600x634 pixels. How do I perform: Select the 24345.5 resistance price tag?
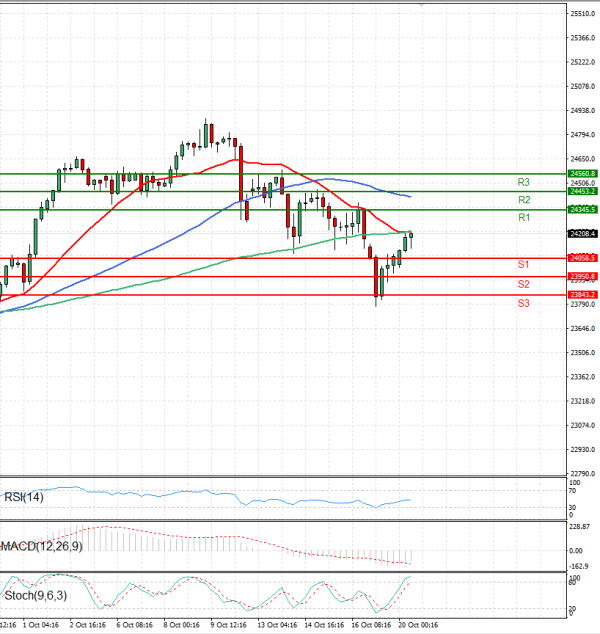(581, 209)
